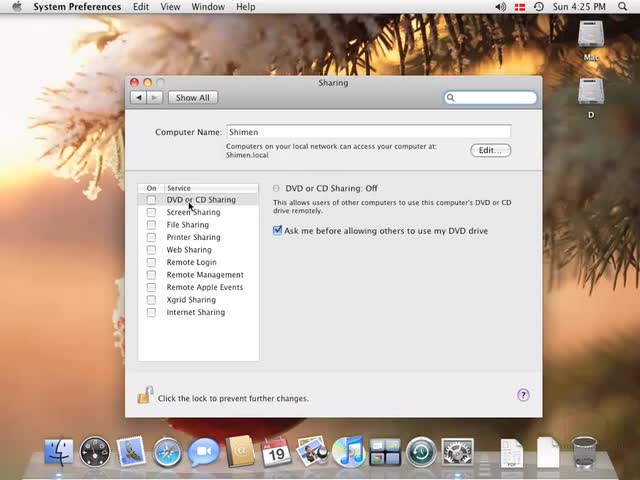Select the D drive on desktop
Image resolution: width=640 pixels, height=480 pixels.
click(x=591, y=98)
